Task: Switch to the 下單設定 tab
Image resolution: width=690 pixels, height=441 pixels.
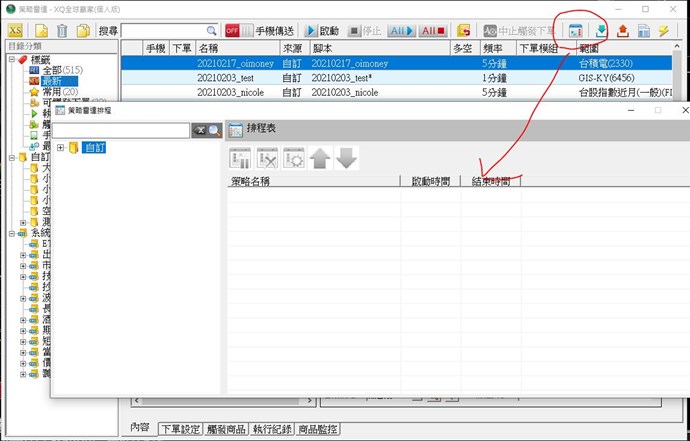Action: 178,429
